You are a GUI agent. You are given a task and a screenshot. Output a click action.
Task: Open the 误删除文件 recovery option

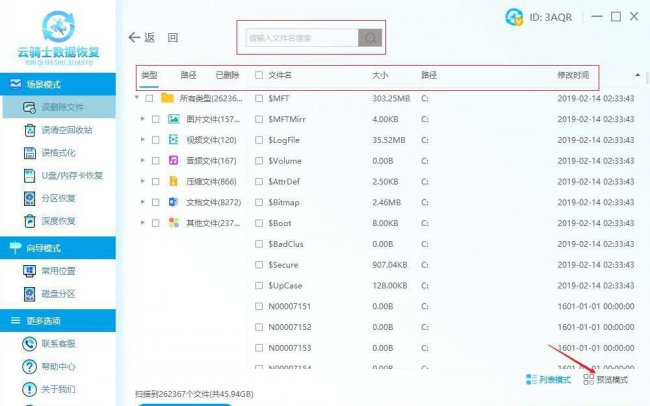(59, 107)
